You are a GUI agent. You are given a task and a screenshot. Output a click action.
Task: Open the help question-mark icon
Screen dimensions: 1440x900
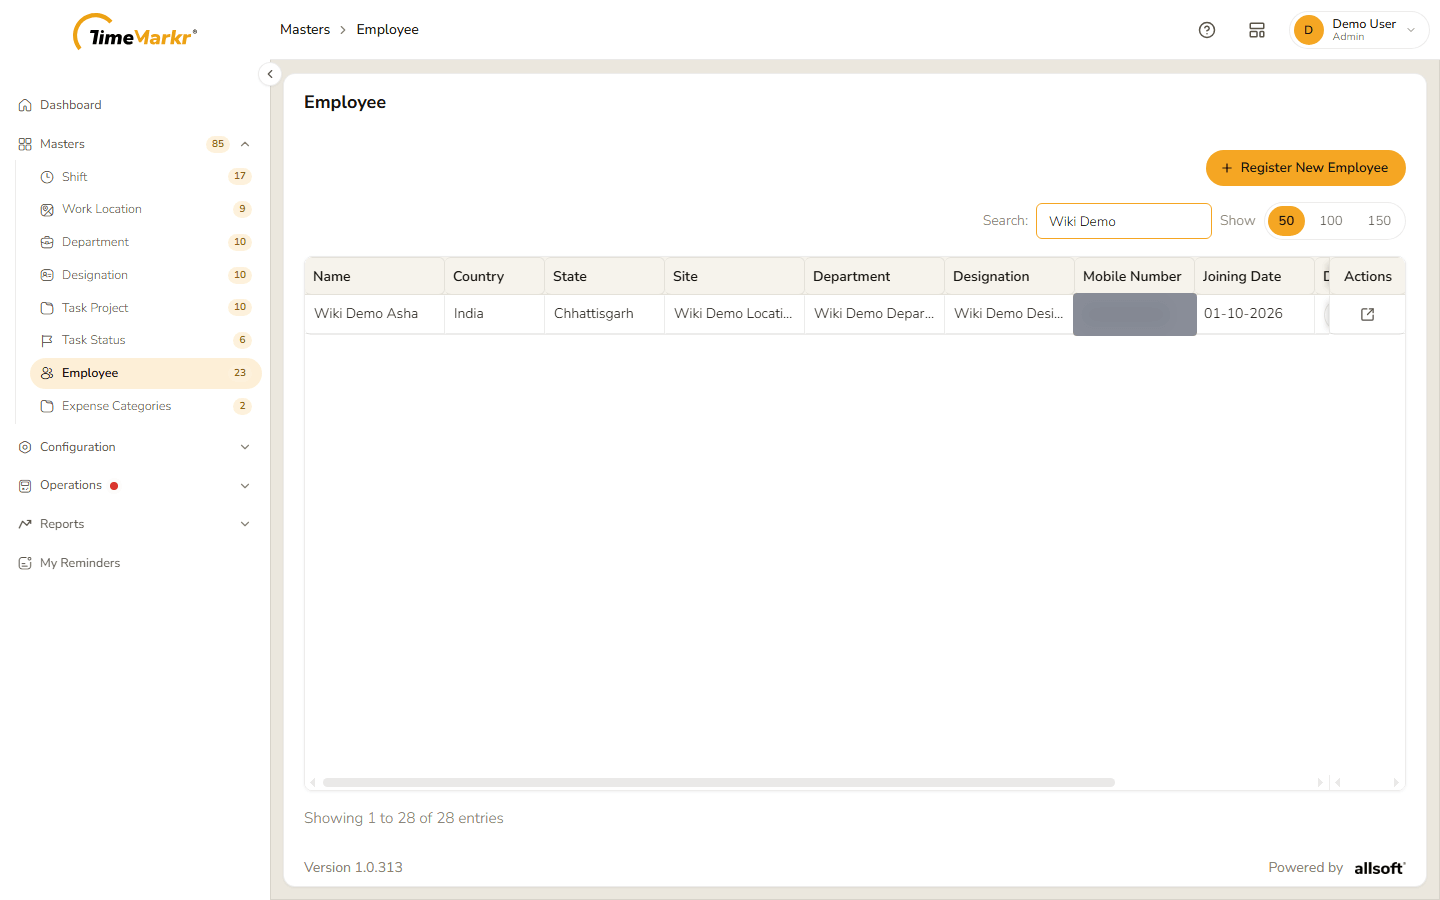pos(1207,30)
